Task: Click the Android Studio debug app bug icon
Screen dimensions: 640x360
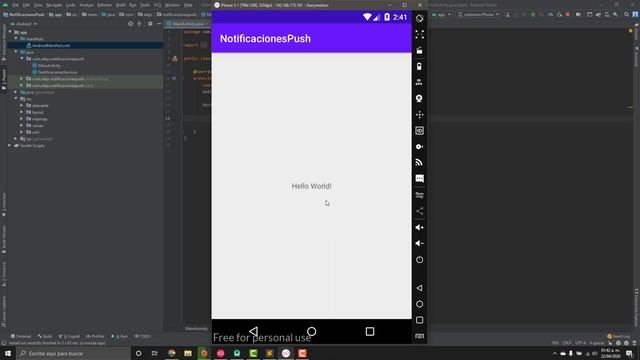Action: [533, 14]
